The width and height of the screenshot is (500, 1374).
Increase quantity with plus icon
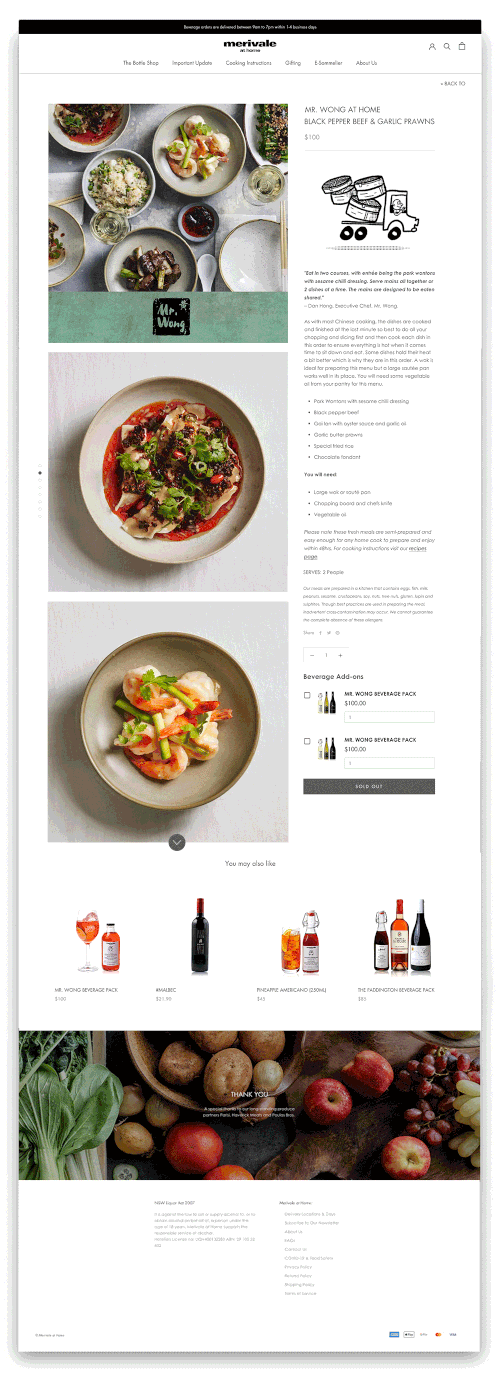click(x=340, y=655)
